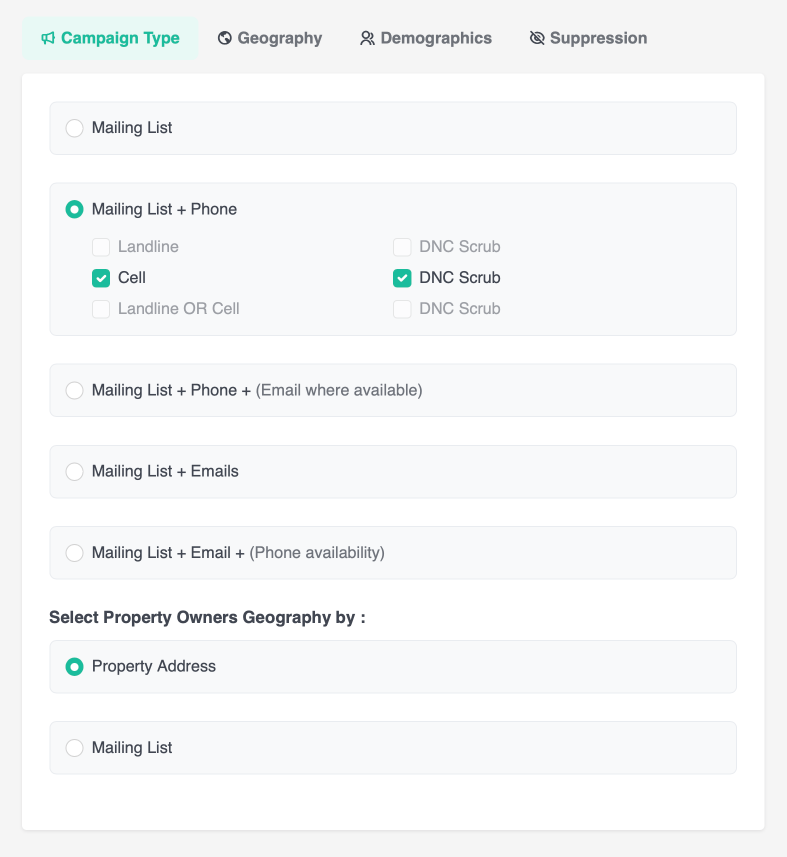Choose Mailing List under Property Owners Geography
The image size is (787, 857).
point(75,748)
